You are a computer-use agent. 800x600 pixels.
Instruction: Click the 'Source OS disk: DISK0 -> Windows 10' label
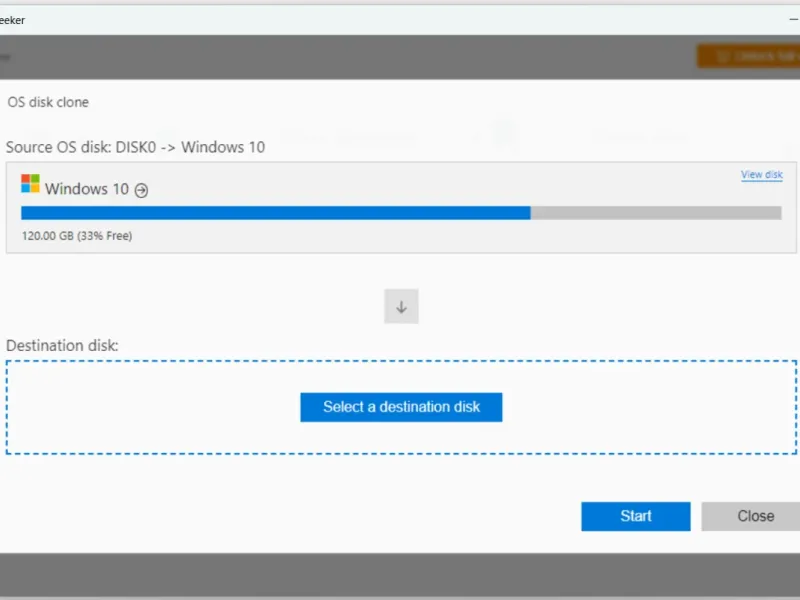tap(136, 147)
